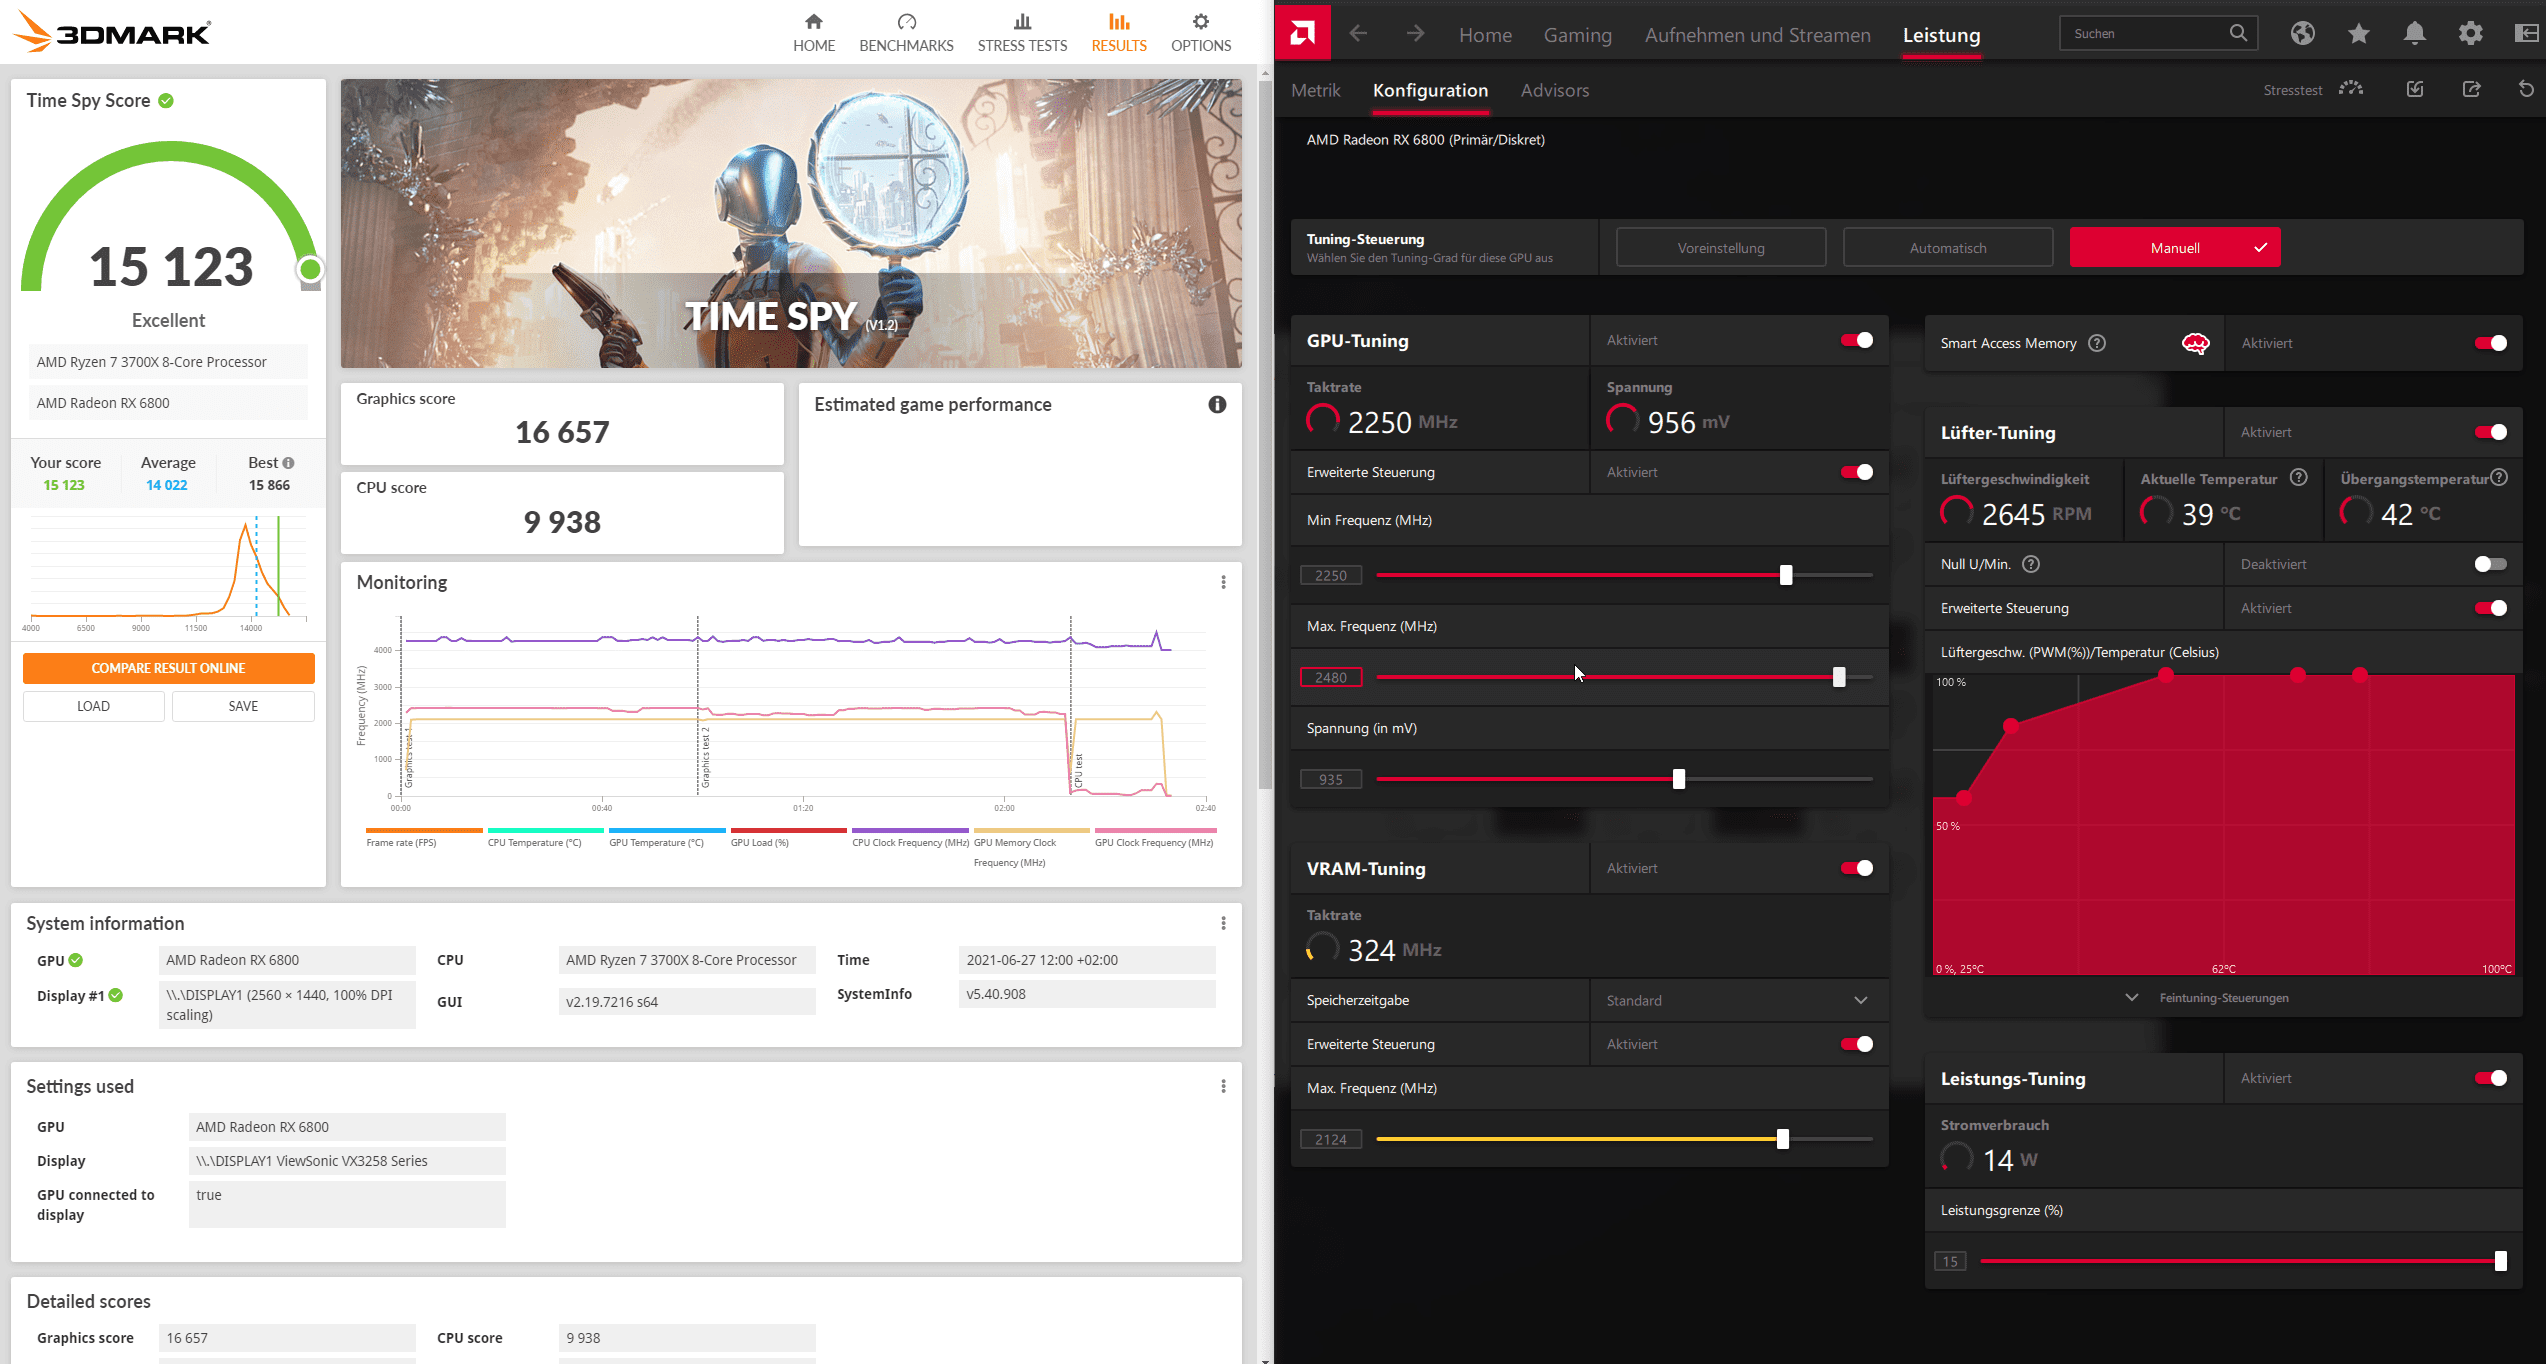Click the Leistungsgrenze slider handle

click(2501, 1261)
